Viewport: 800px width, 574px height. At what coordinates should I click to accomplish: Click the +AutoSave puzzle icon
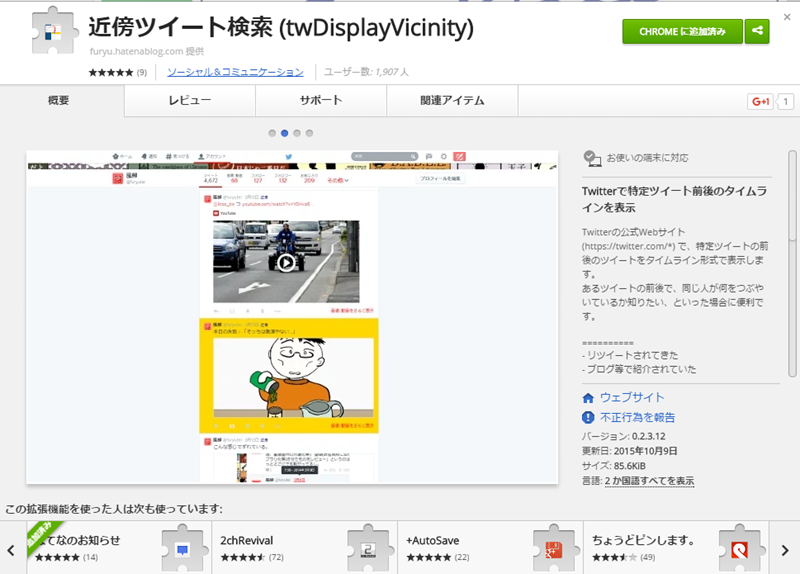(556, 548)
